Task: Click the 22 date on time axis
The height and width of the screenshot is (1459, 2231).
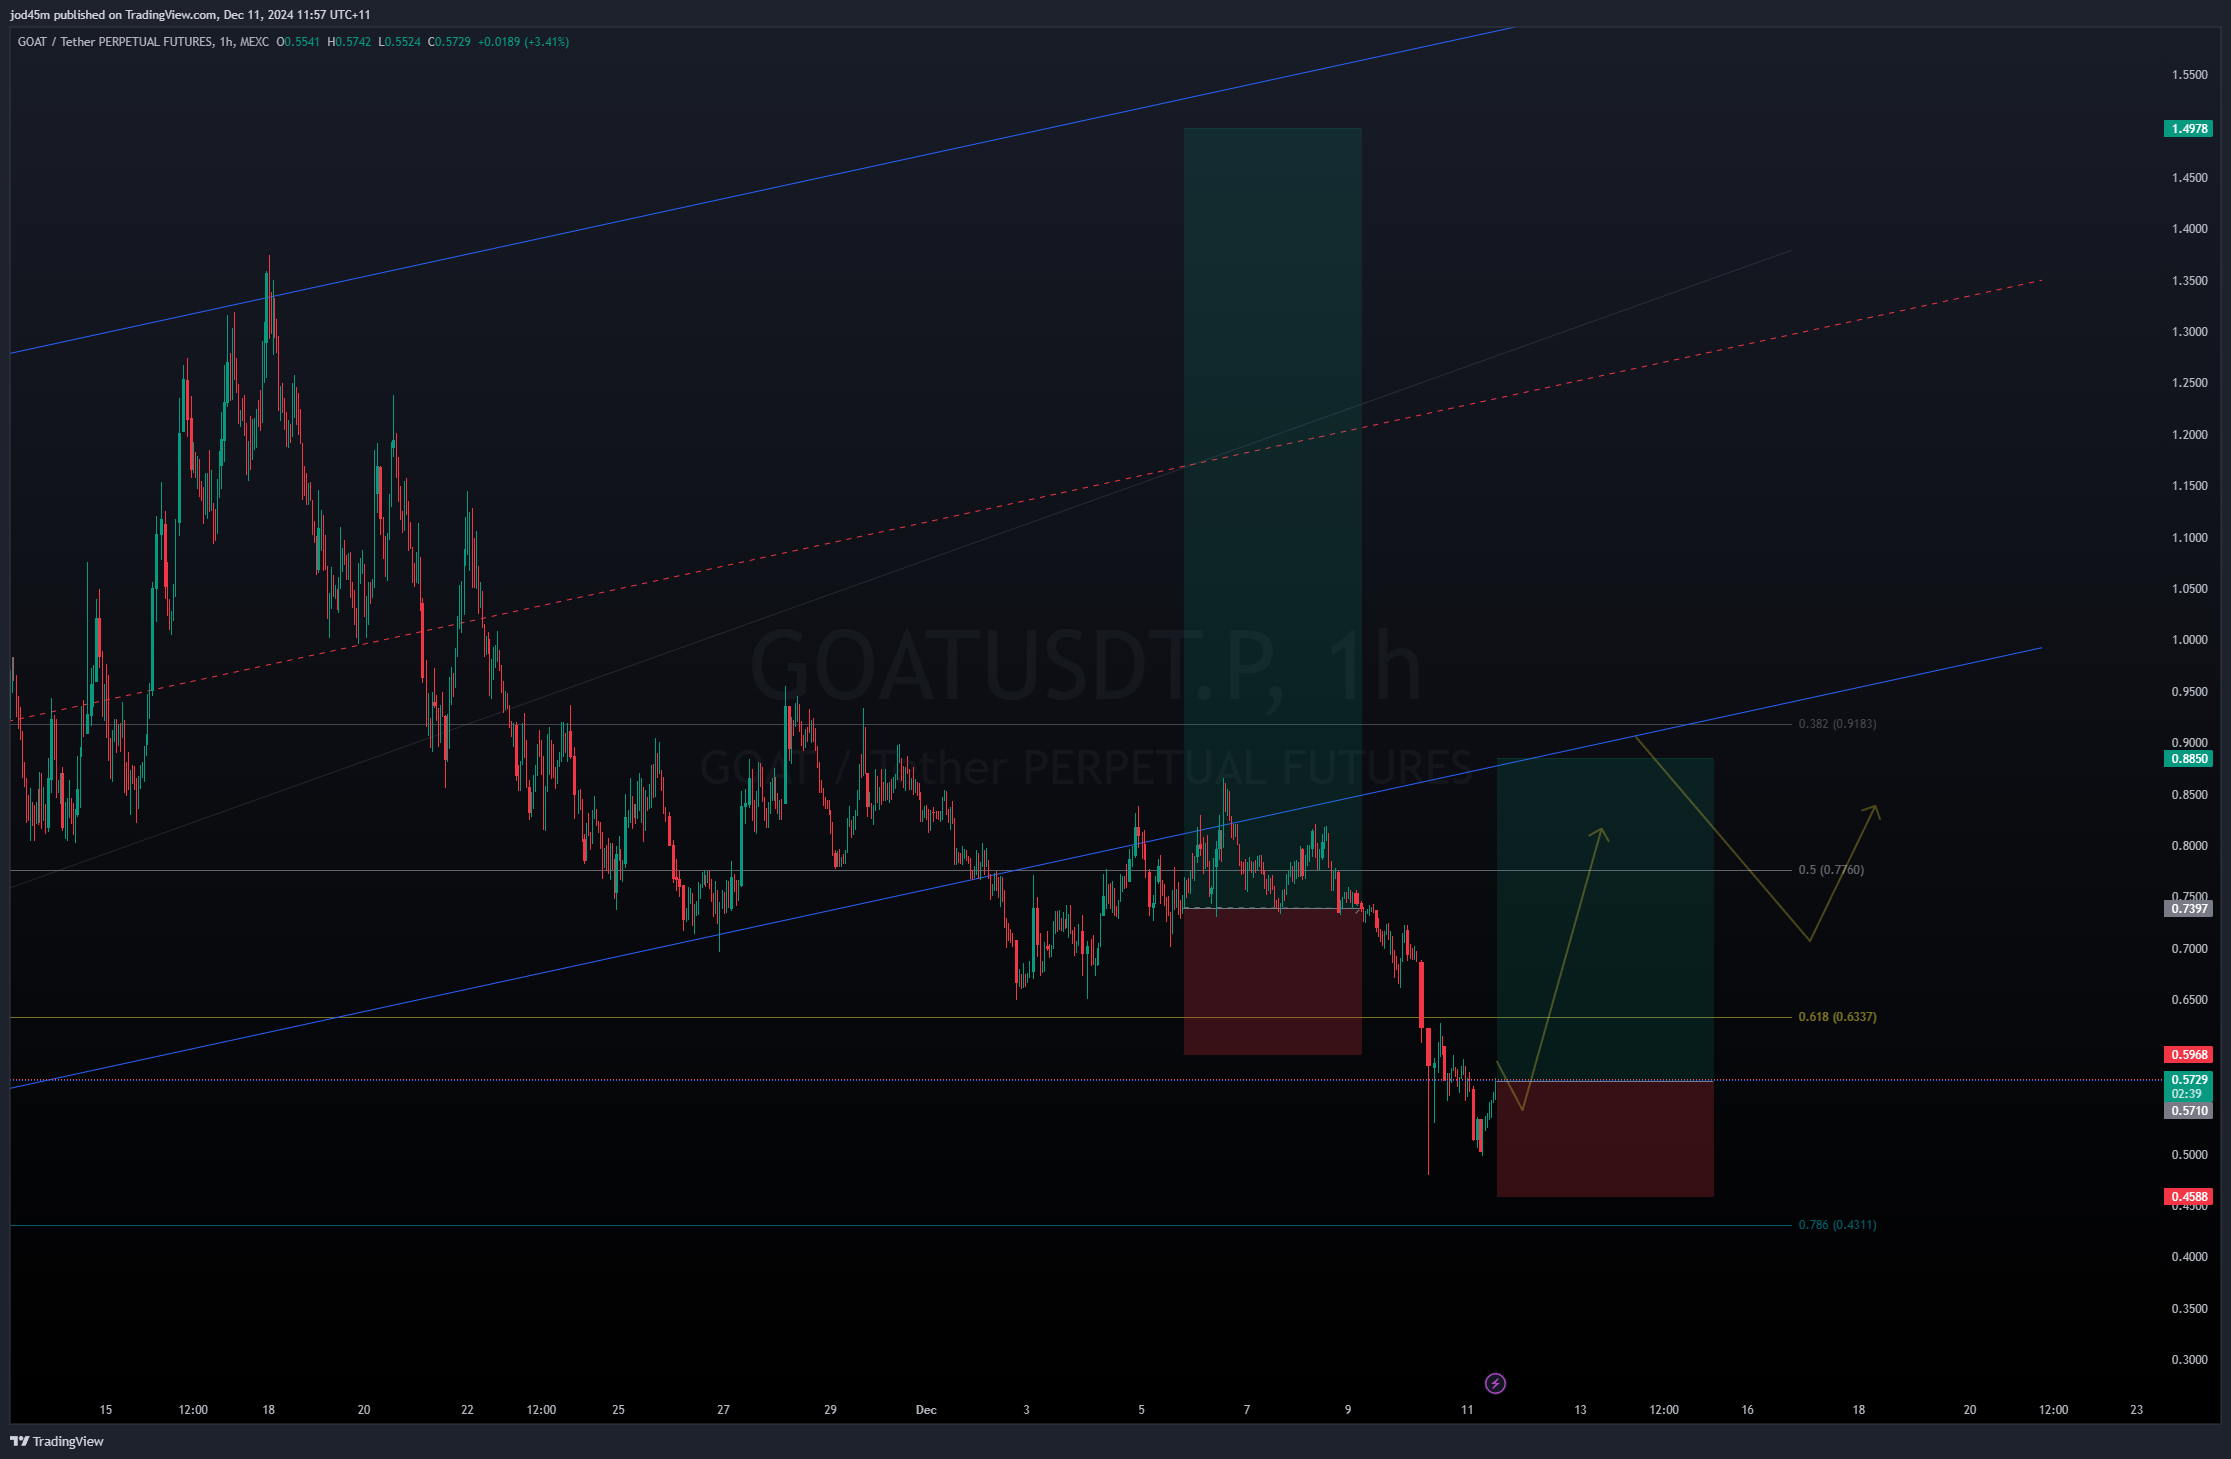Action: [467, 1410]
